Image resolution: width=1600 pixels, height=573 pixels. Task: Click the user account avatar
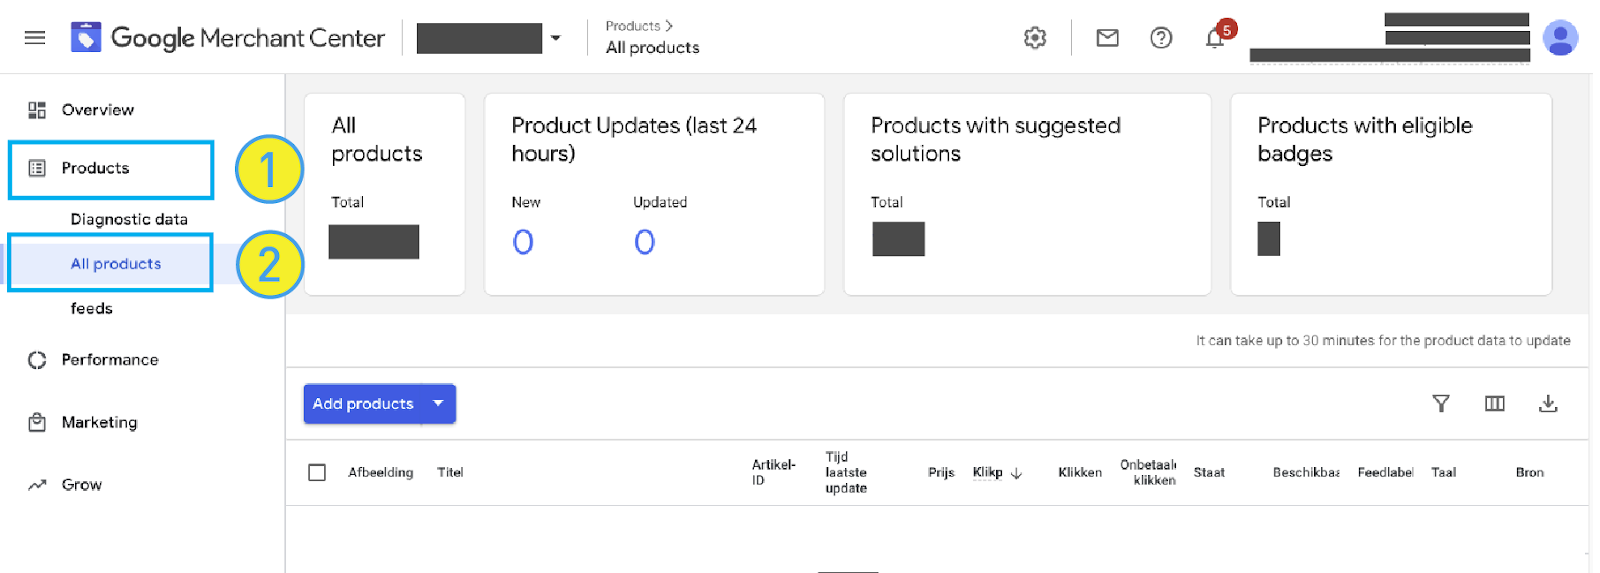pyautogui.click(x=1560, y=38)
